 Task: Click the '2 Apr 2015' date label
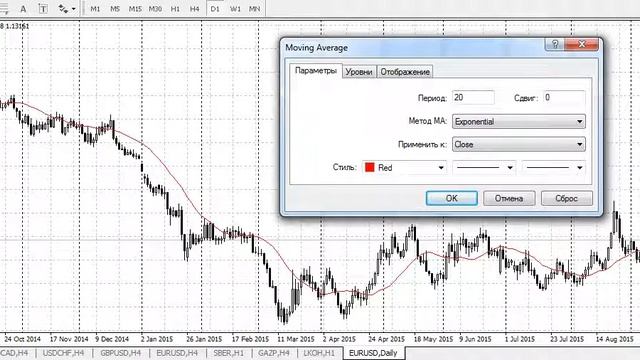coord(339,339)
